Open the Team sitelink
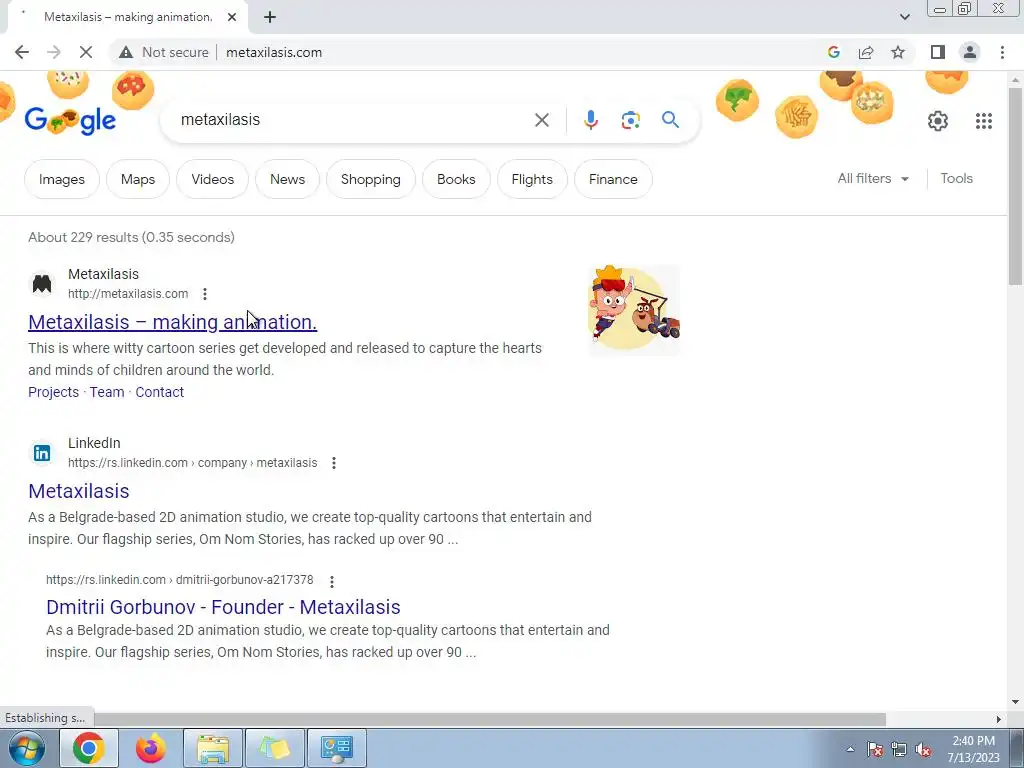 107,392
